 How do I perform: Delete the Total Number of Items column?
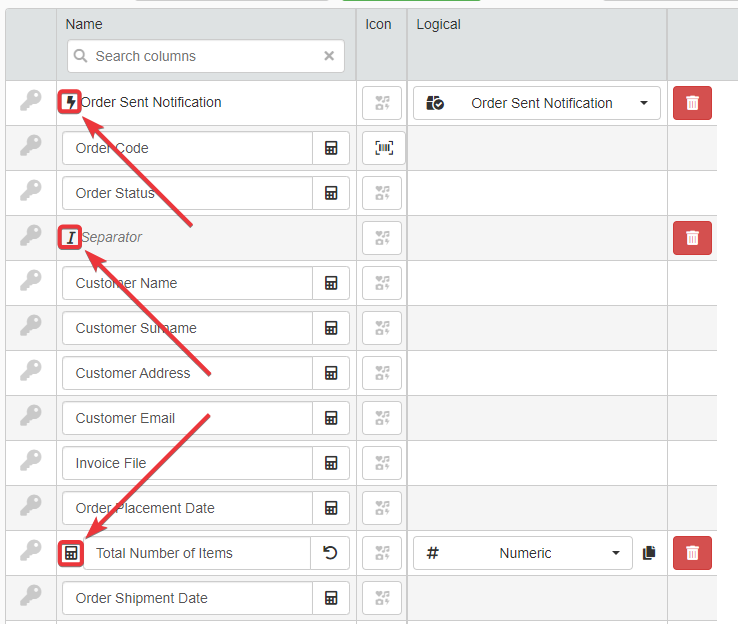pyautogui.click(x=692, y=553)
